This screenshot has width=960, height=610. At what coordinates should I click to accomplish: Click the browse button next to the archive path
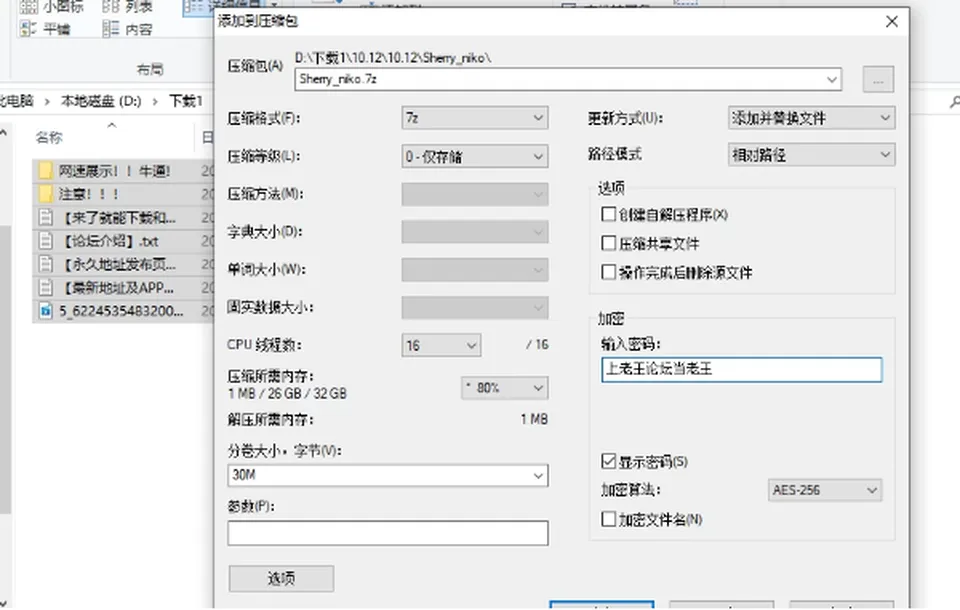click(878, 80)
